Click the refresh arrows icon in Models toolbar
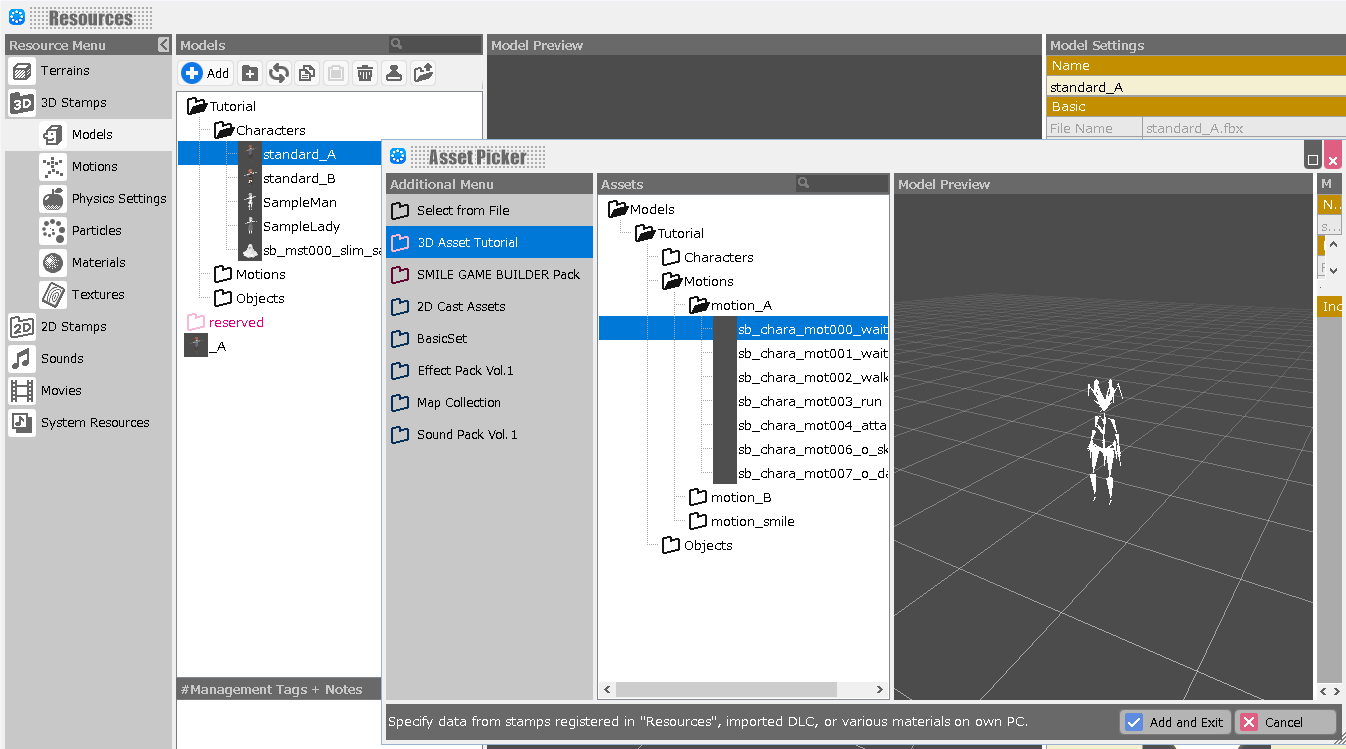The image size is (1346, 749). tap(279, 73)
